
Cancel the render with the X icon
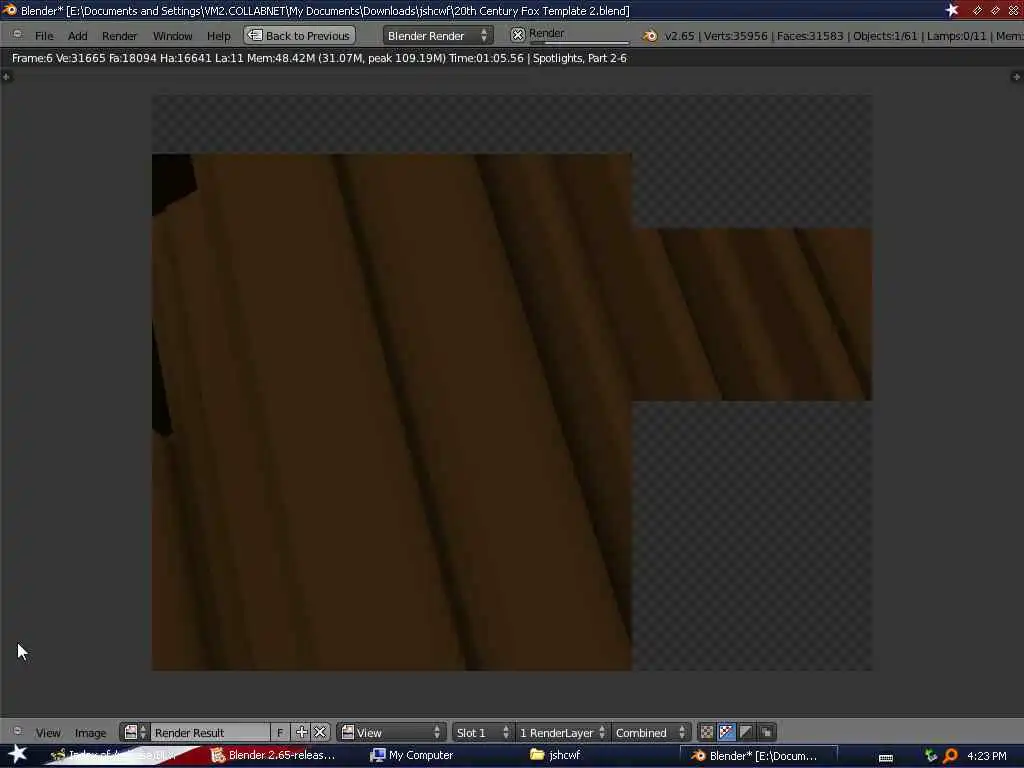click(x=517, y=35)
